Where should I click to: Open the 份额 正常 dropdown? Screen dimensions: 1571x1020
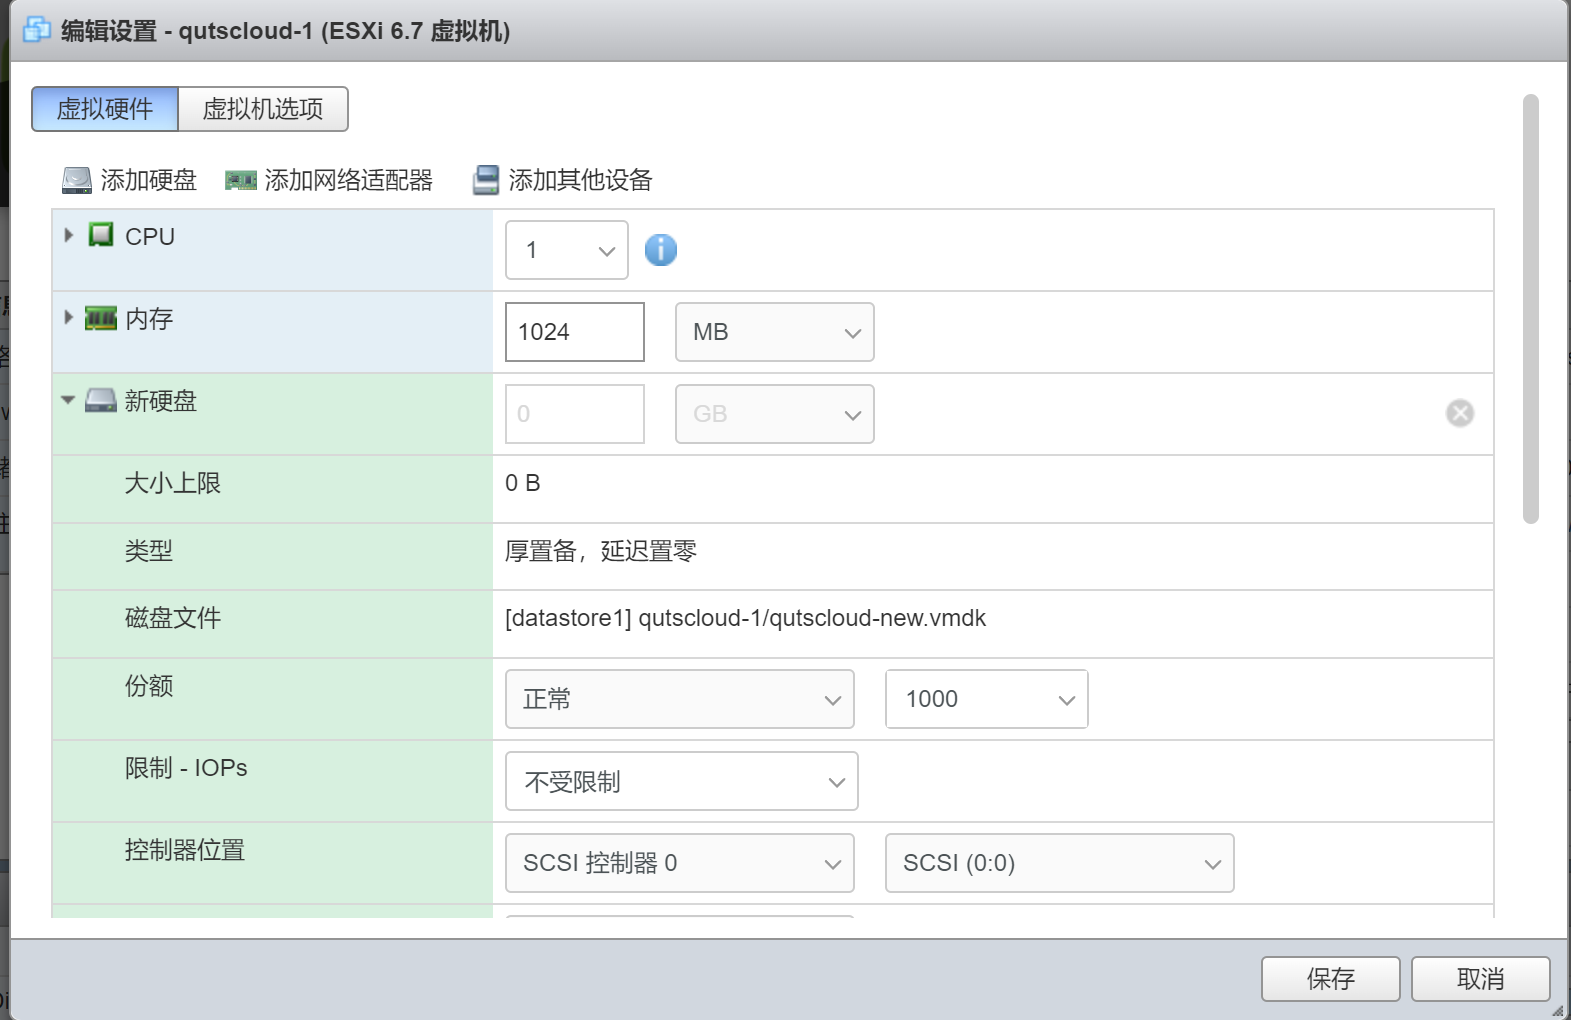point(680,699)
